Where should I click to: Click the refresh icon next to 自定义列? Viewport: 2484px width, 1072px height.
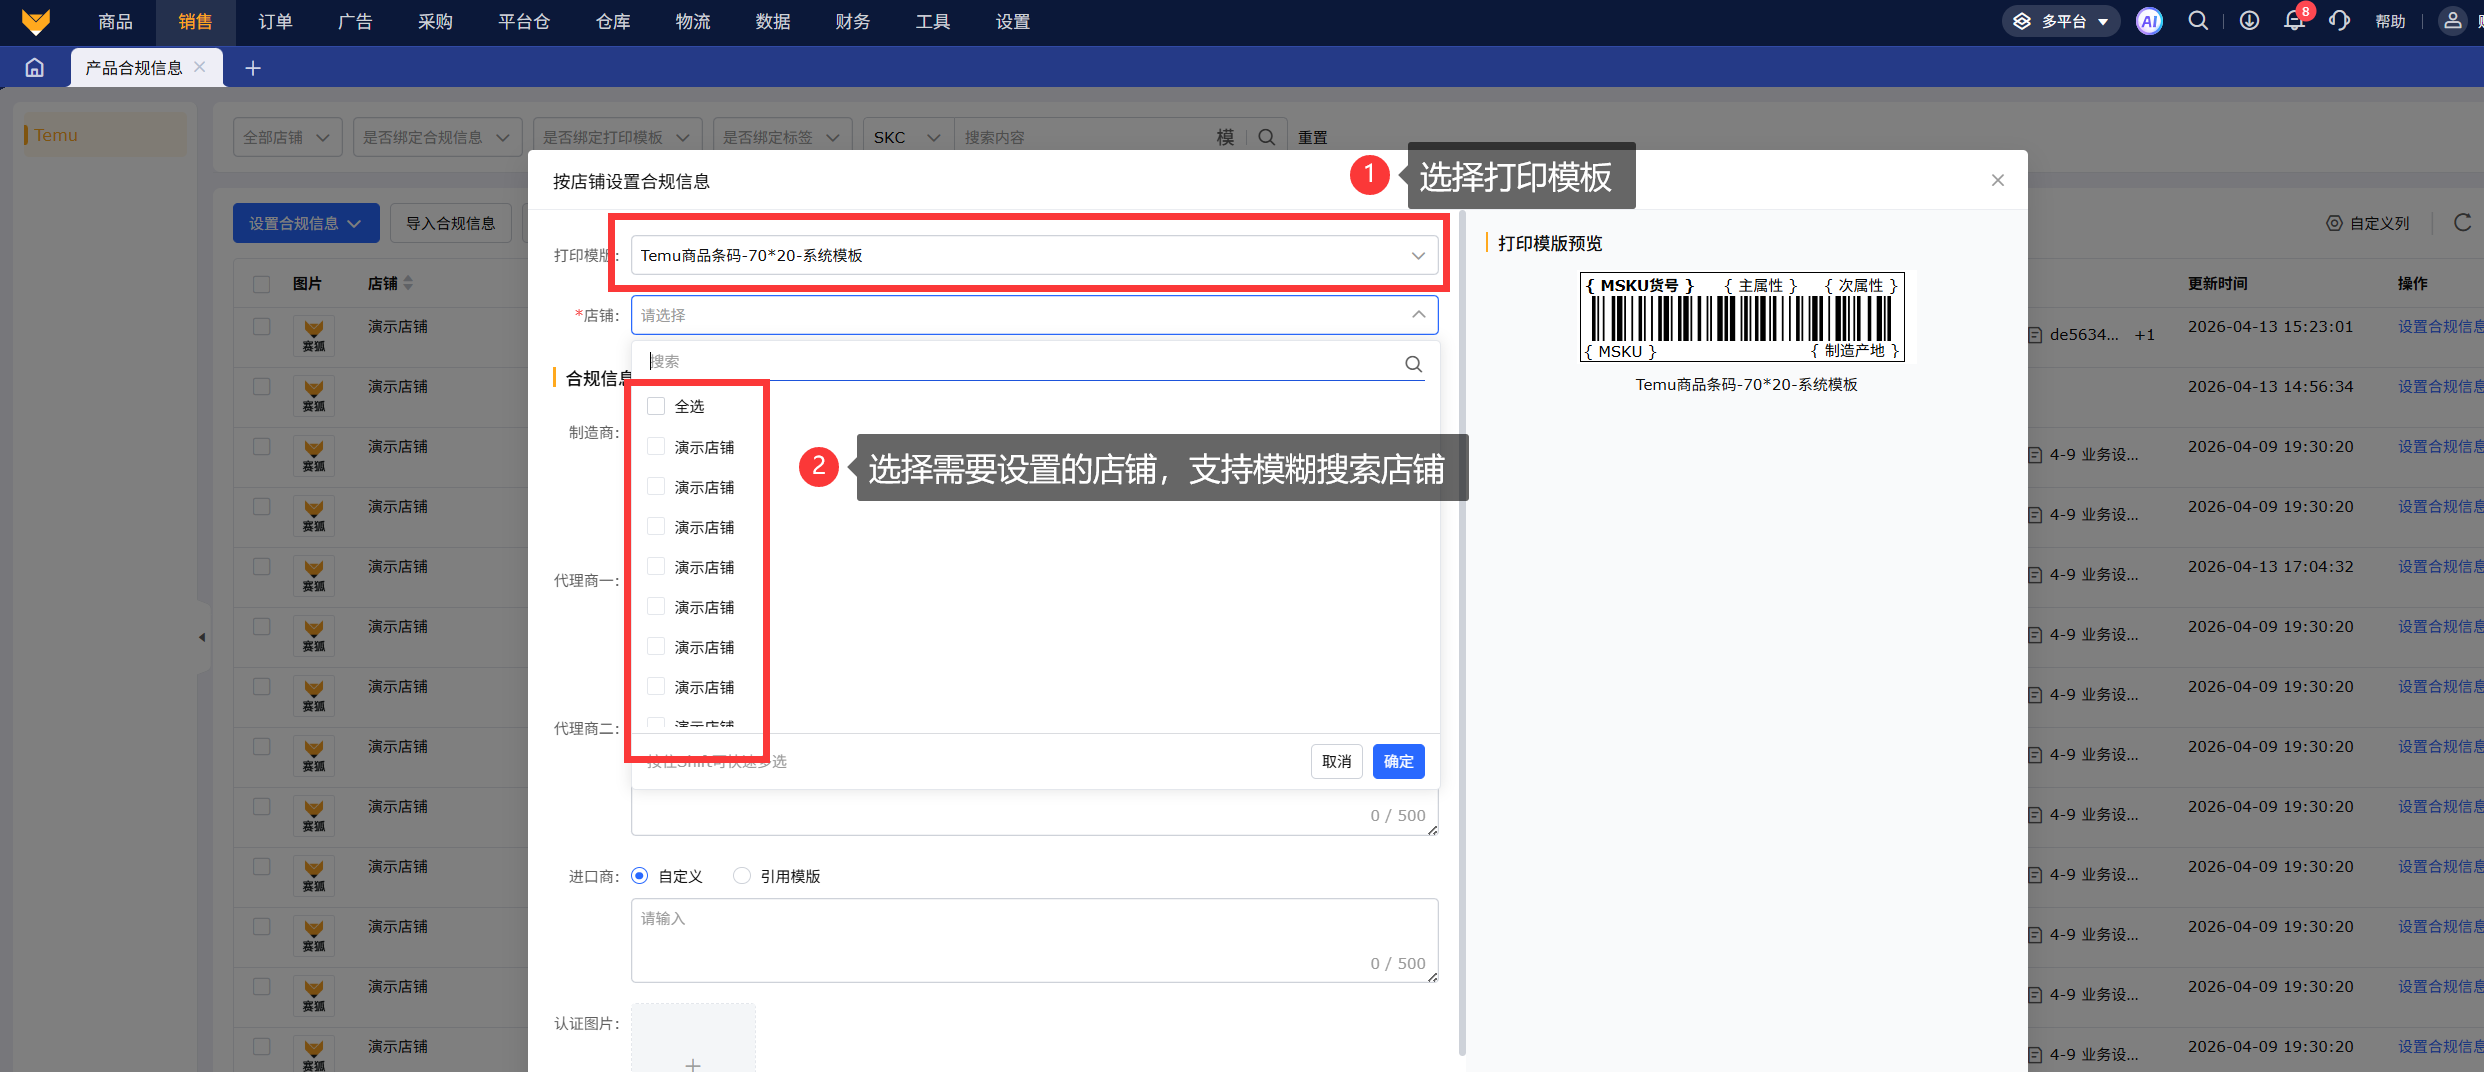pyautogui.click(x=2462, y=222)
